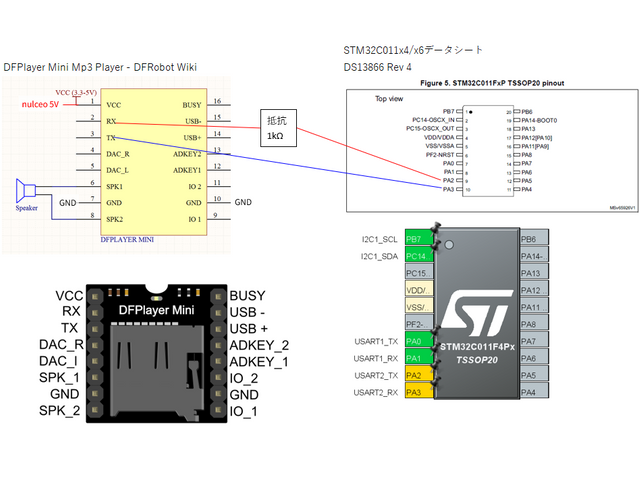
Task: Click 'VSS/VSSA' in datasheet pinout
Action: 440,146
